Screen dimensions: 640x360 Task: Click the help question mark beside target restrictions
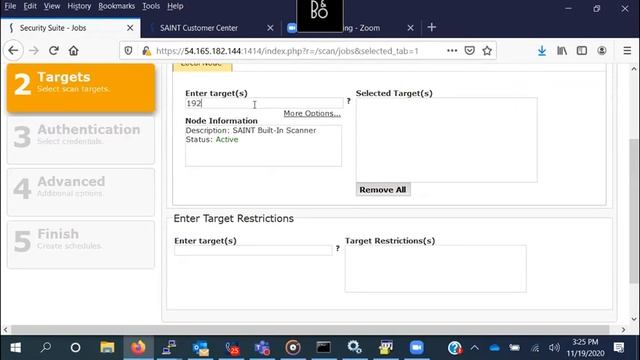[338, 248]
